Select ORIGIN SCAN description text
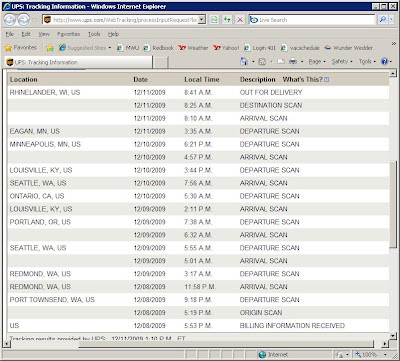This screenshot has height=361, width=400. 261,313
